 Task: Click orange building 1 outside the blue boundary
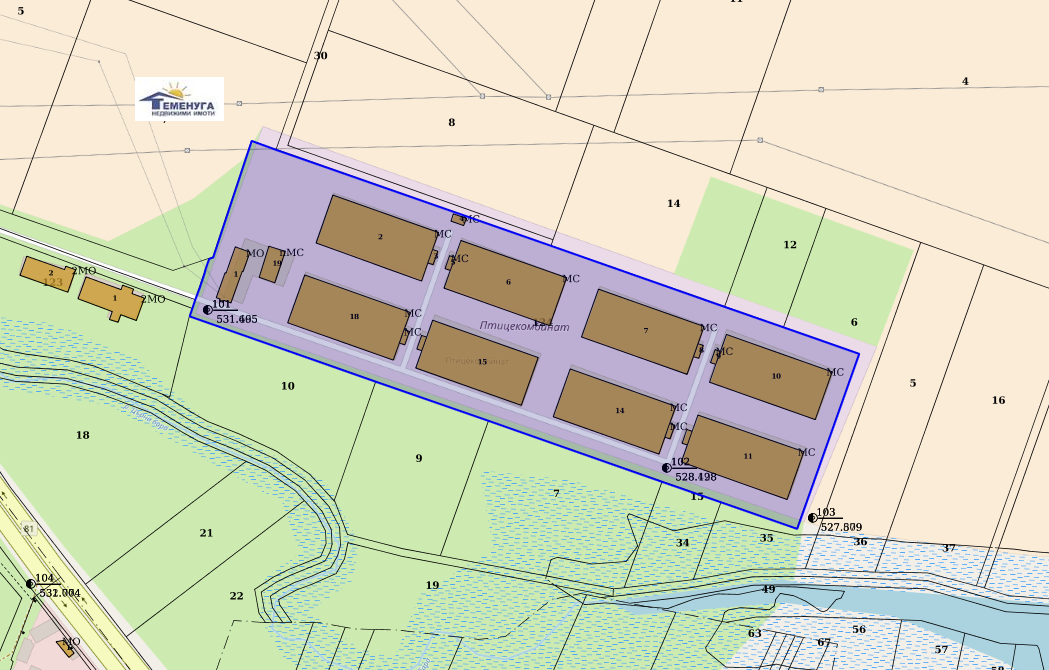(x=112, y=299)
